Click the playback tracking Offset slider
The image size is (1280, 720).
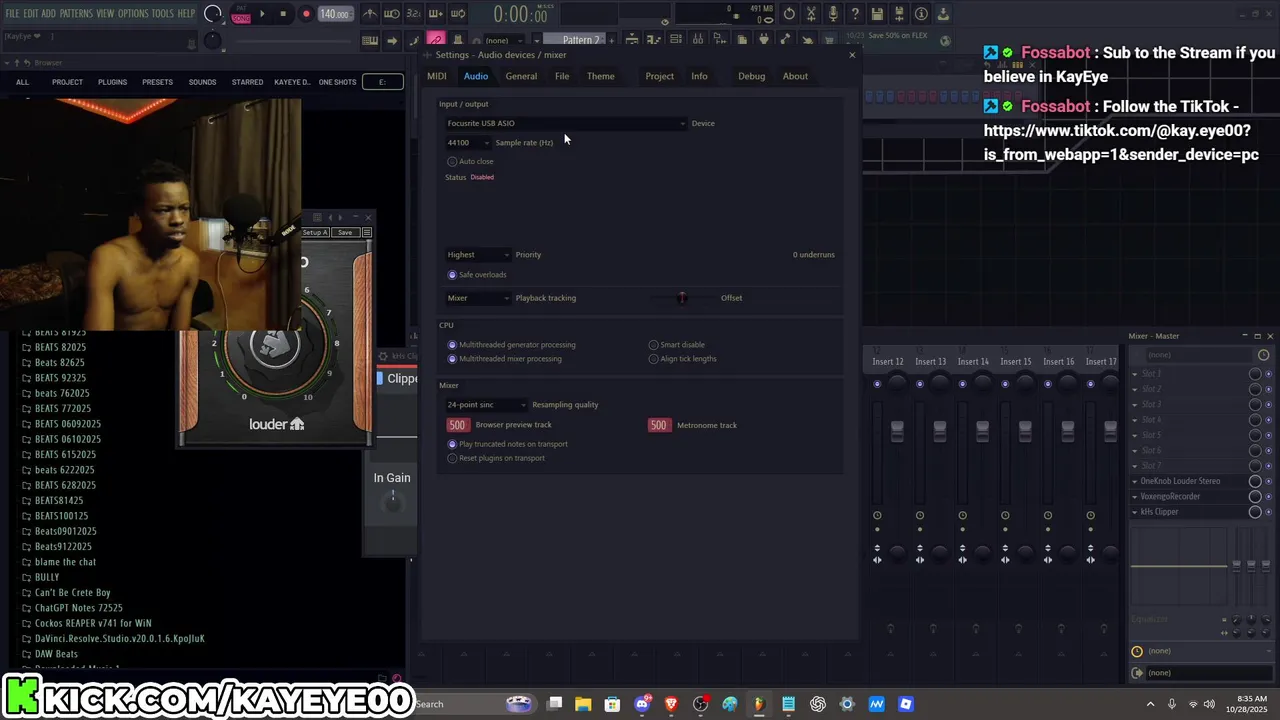(682, 298)
